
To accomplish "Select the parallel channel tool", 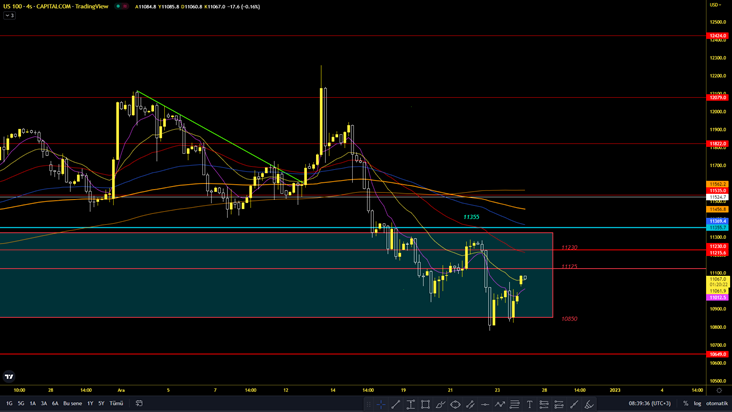I will tap(470, 405).
